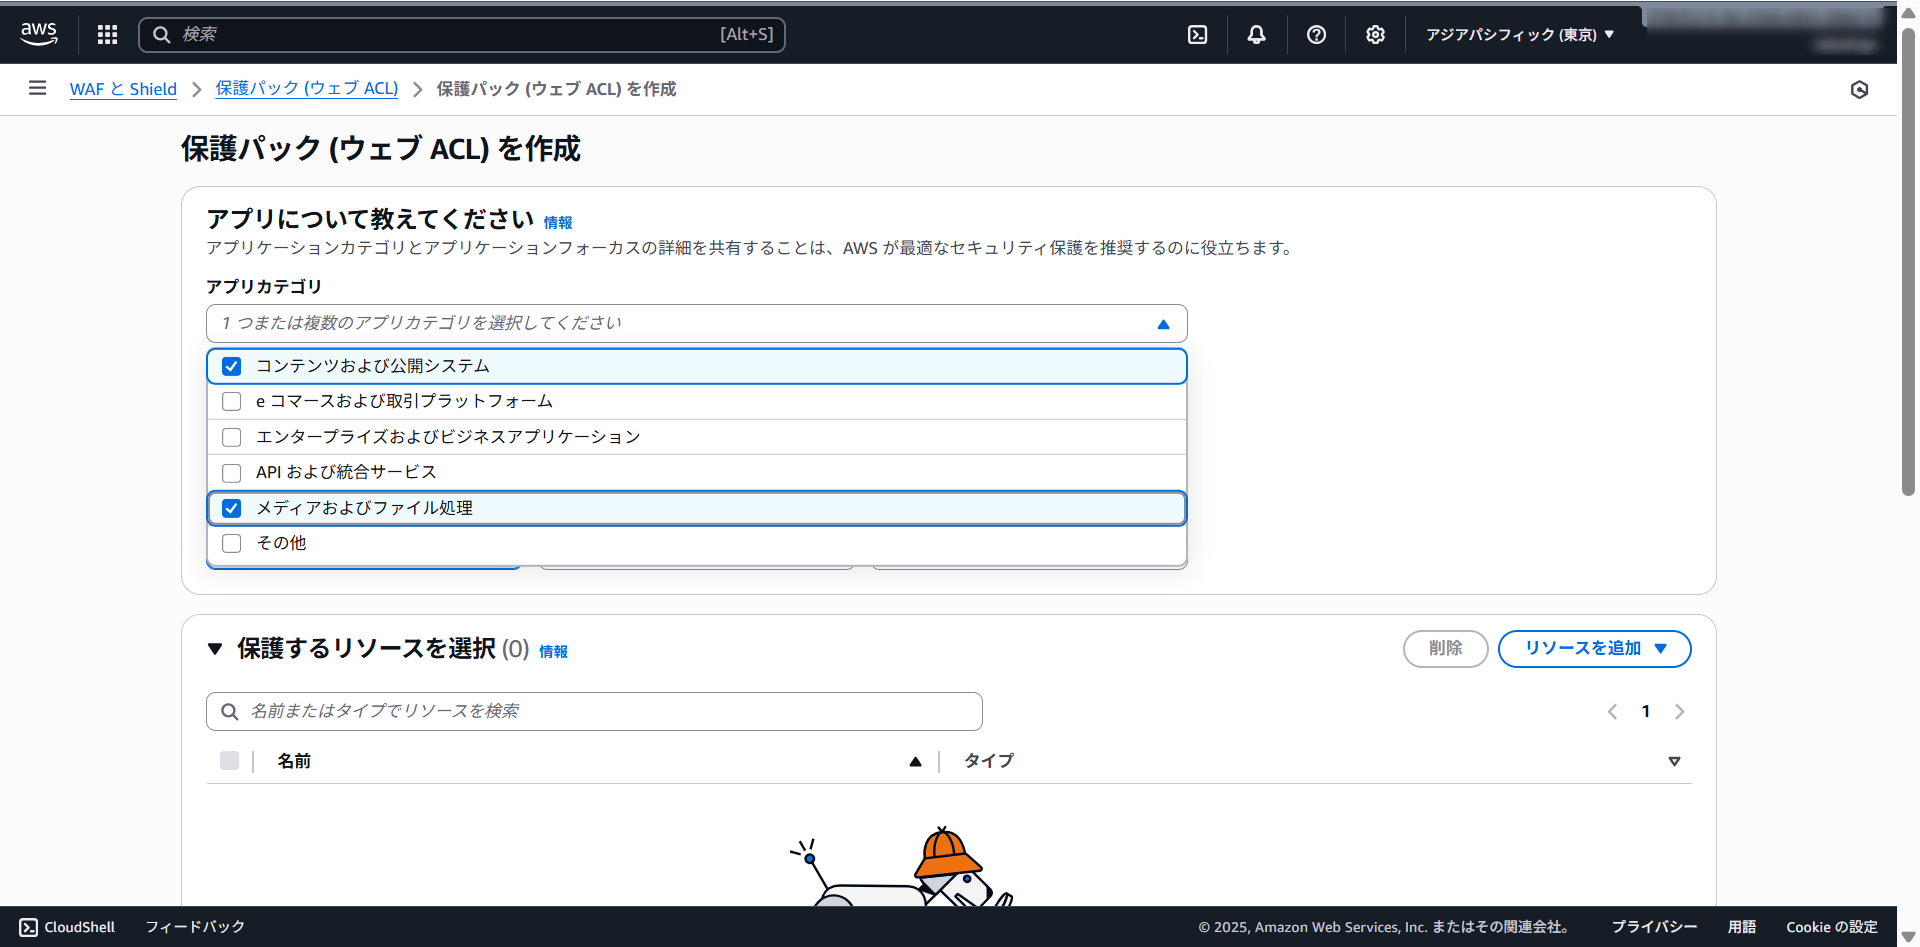Image resolution: width=1920 pixels, height=947 pixels.
Task: Toggle the hamburger side navigation menu
Action: tap(38, 88)
